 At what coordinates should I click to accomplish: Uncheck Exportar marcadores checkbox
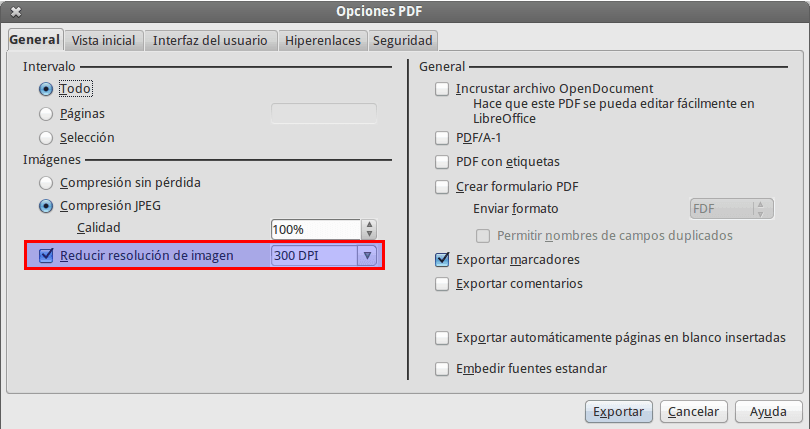click(x=442, y=259)
